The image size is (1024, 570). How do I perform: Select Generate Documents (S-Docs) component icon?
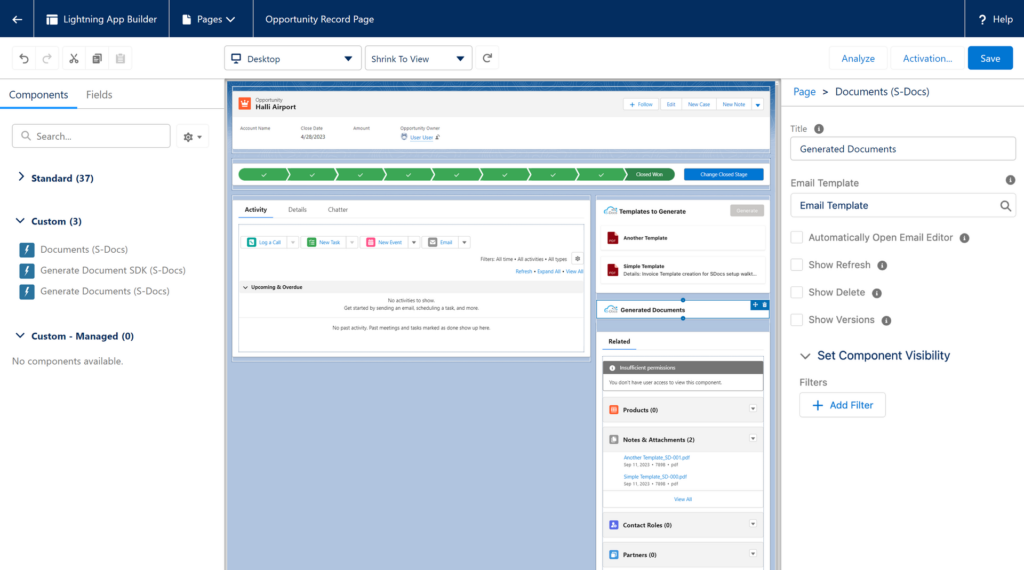(x=27, y=291)
